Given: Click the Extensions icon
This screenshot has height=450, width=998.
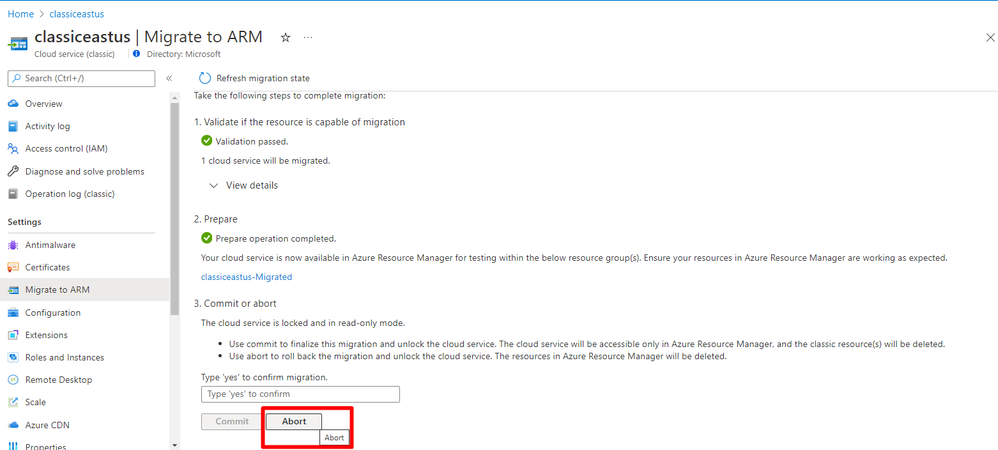Looking at the screenshot, I should 13,335.
